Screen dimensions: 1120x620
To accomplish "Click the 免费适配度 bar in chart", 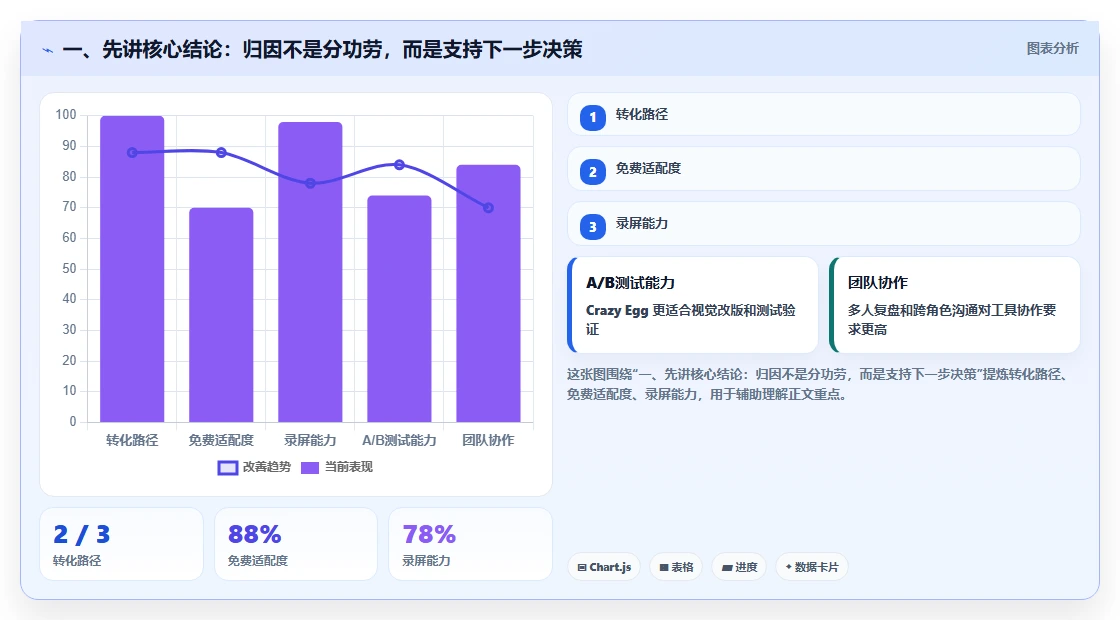I will (221, 315).
